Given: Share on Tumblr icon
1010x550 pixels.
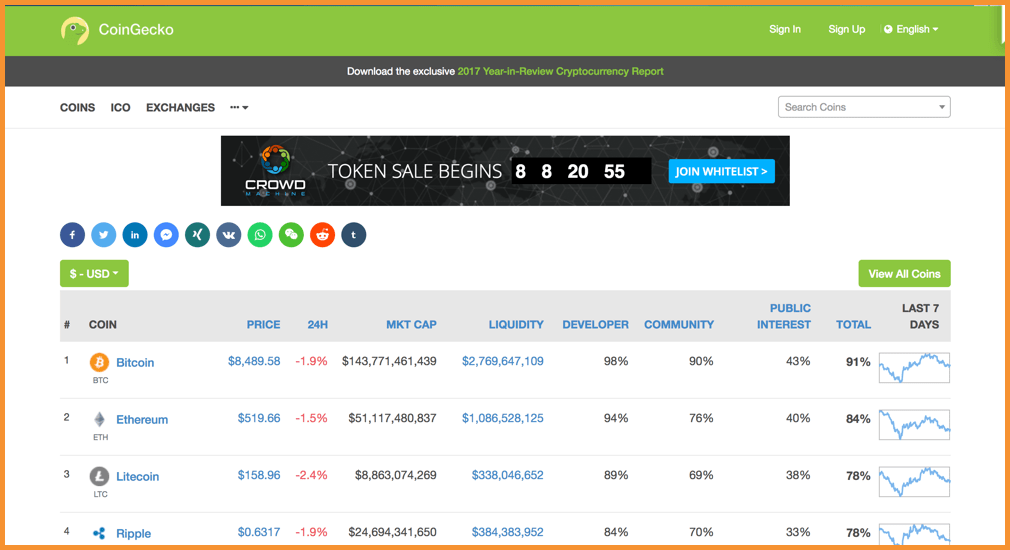Looking at the screenshot, I should pyautogui.click(x=354, y=235).
